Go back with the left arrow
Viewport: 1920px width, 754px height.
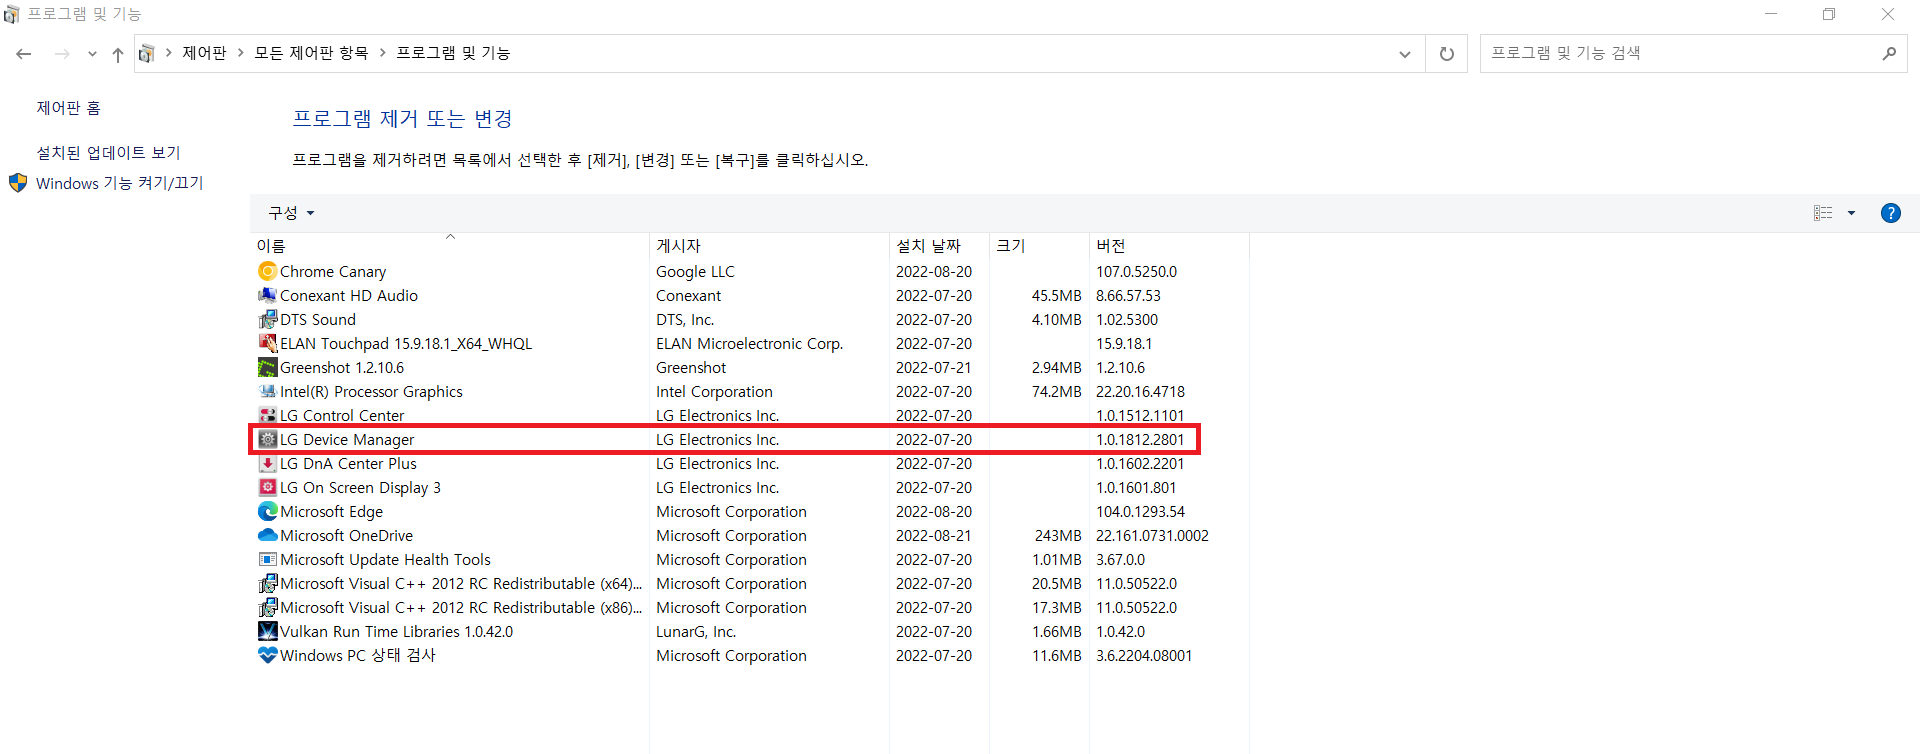(x=24, y=54)
